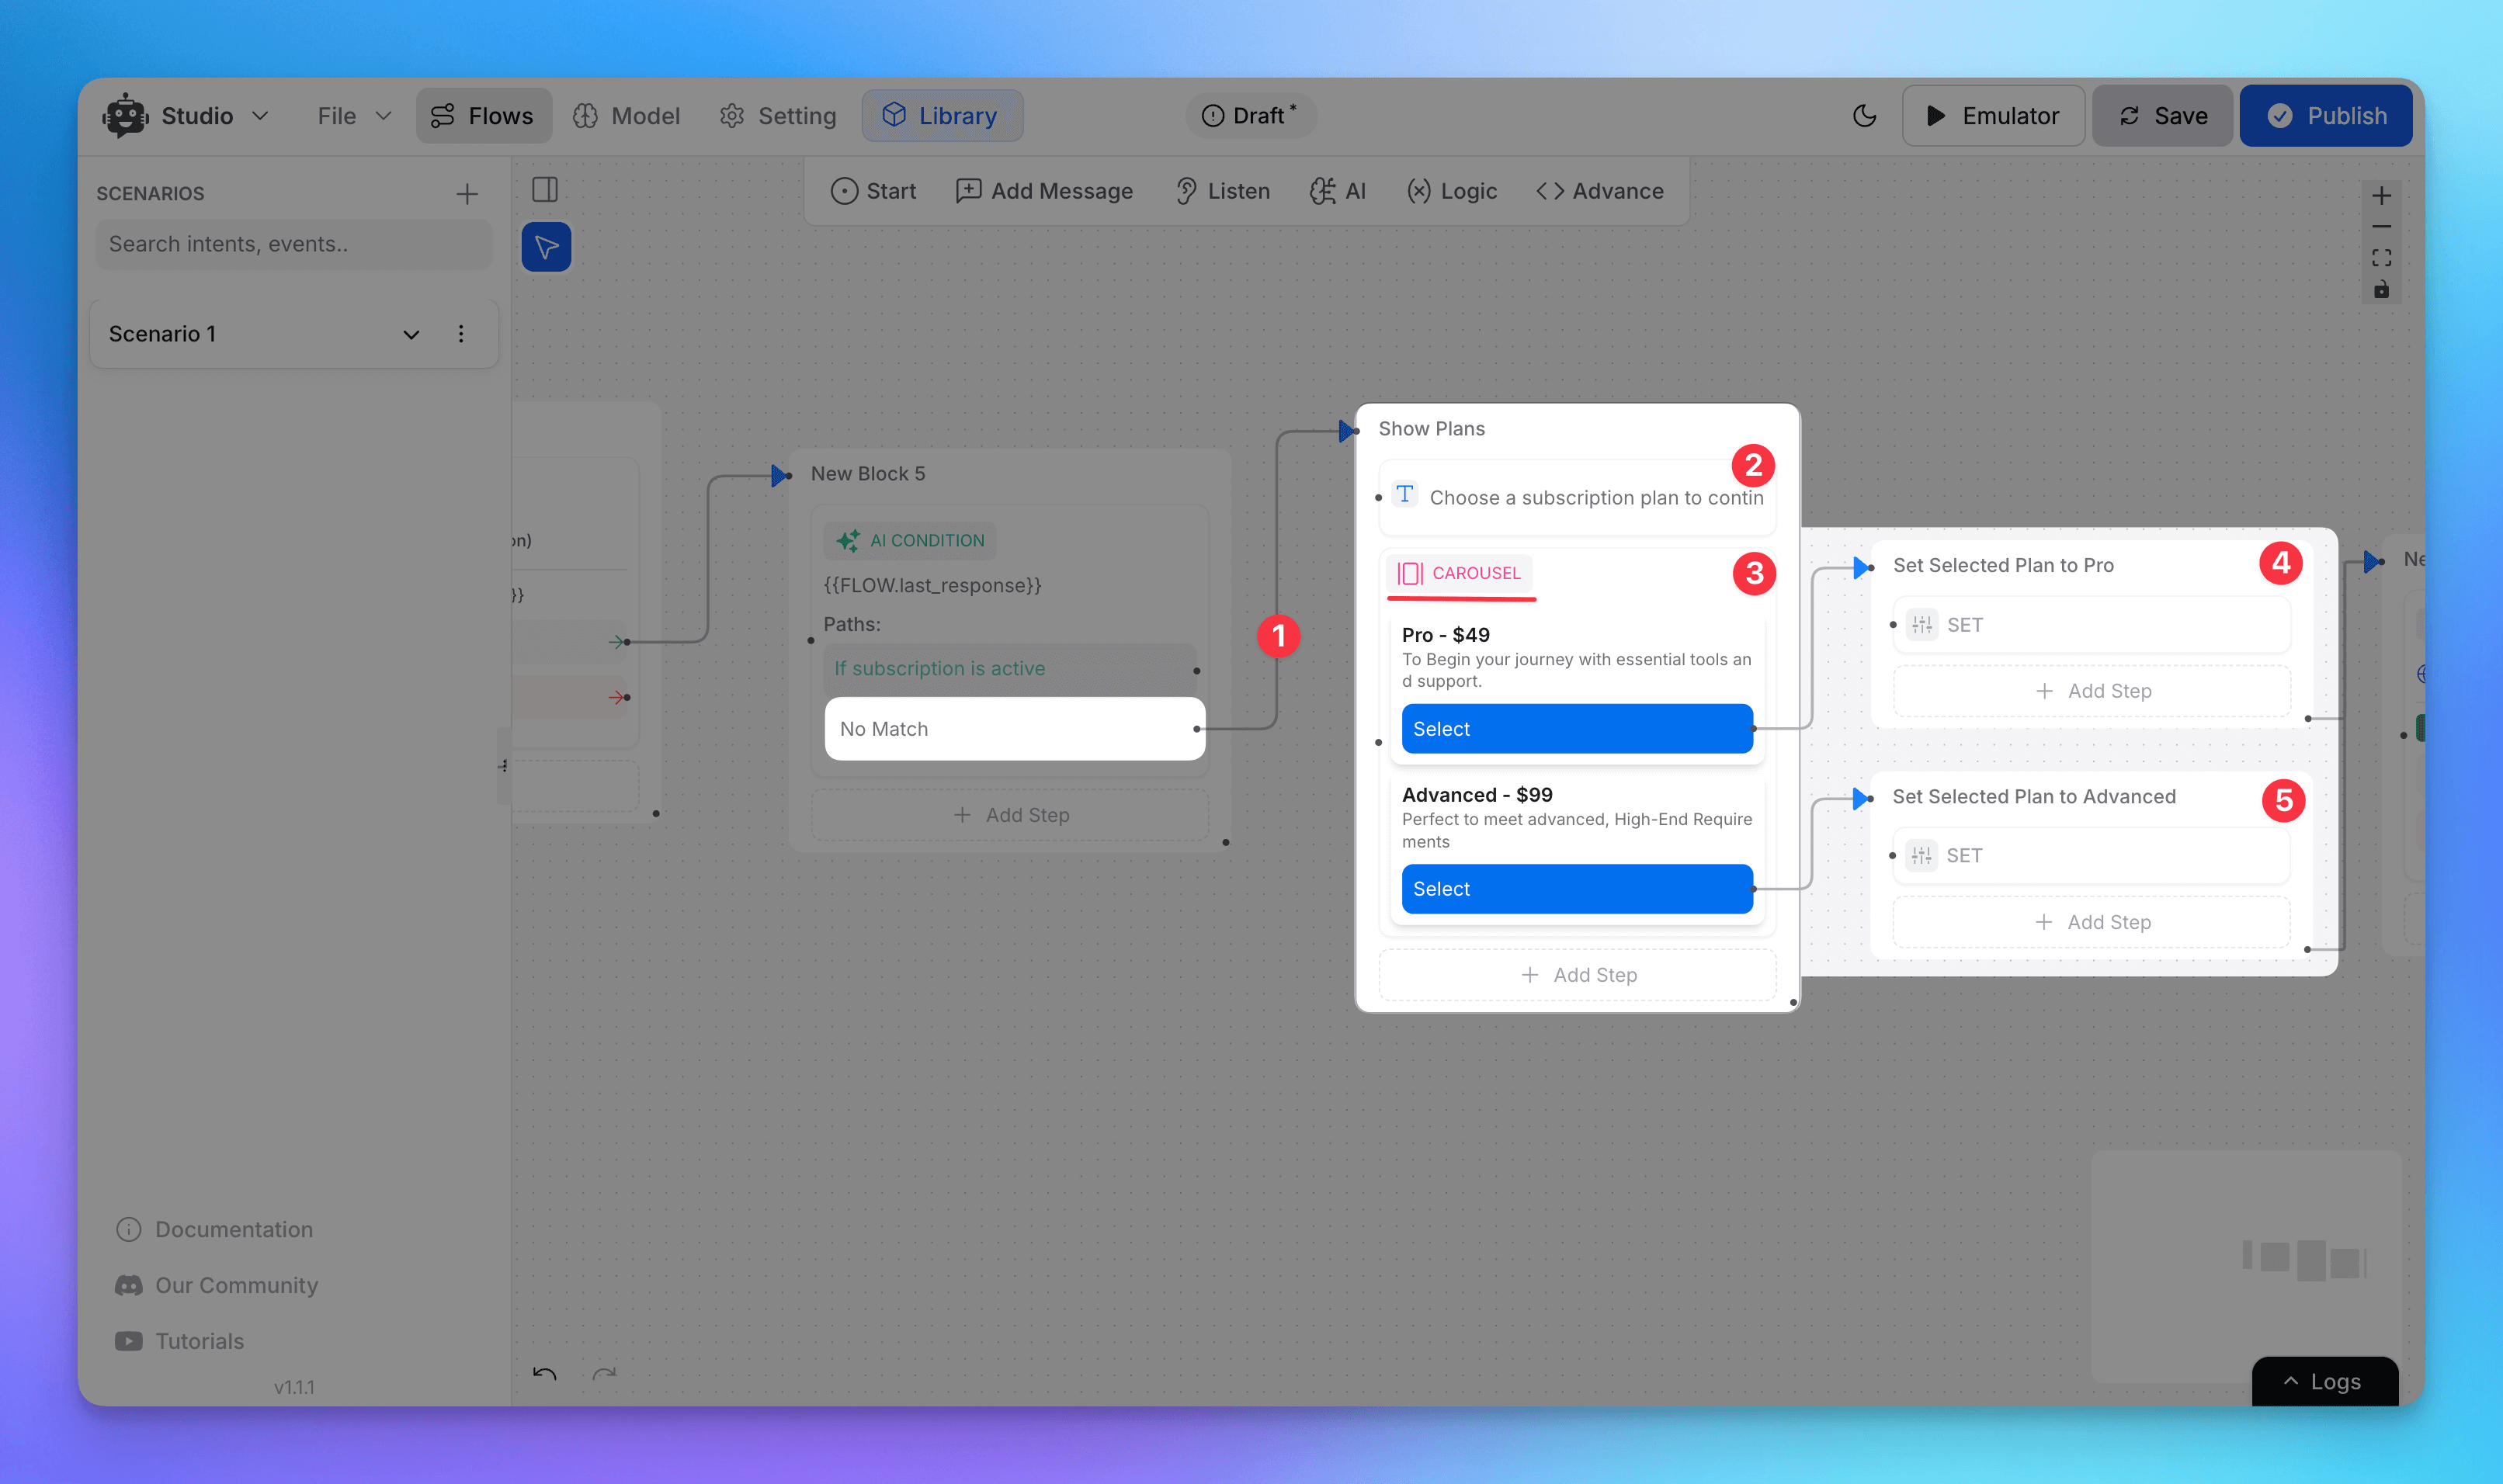The image size is (2503, 1484).
Task: Open the AI toolbar option
Action: [x=1338, y=191]
